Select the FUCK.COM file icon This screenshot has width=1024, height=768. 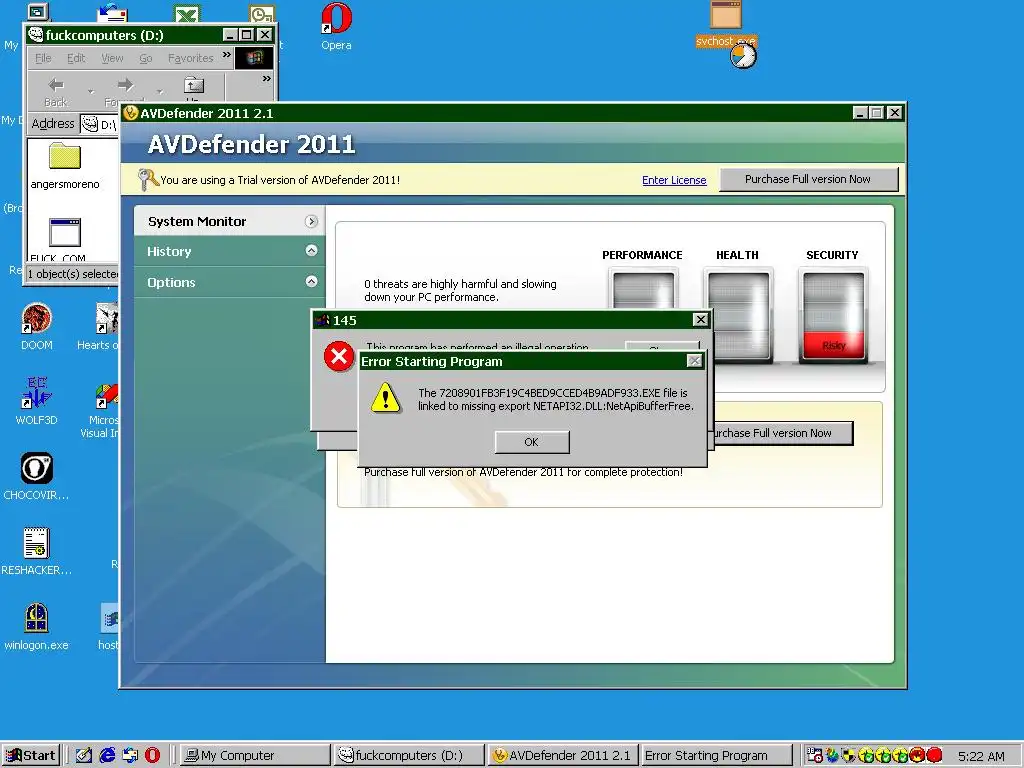65,232
